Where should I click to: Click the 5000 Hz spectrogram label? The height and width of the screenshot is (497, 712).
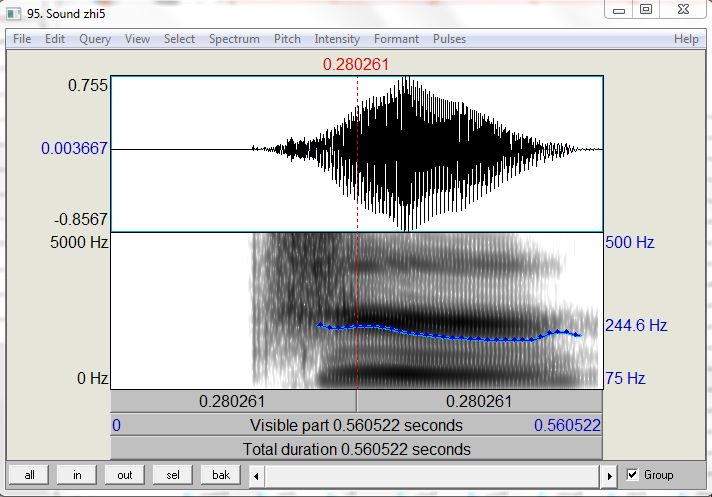79,242
